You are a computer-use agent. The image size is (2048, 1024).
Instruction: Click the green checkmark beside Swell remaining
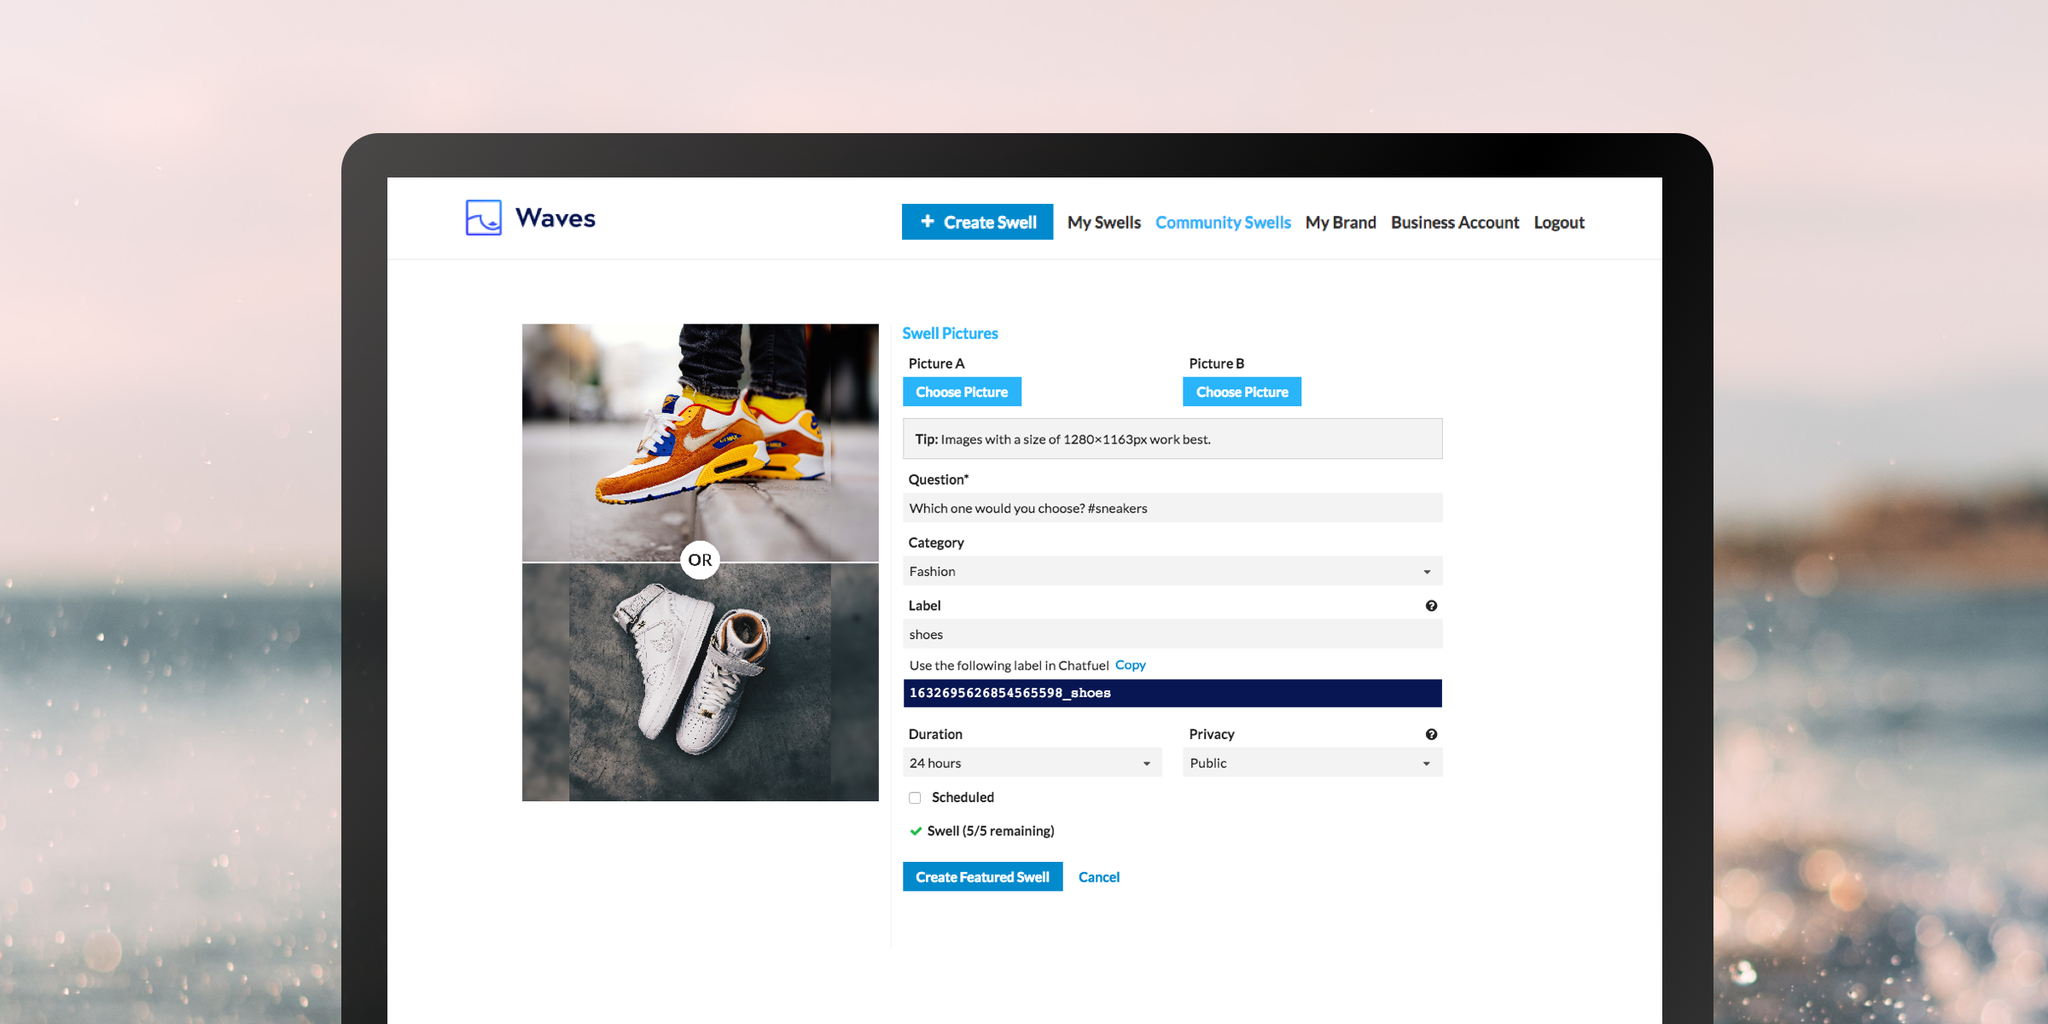916,830
